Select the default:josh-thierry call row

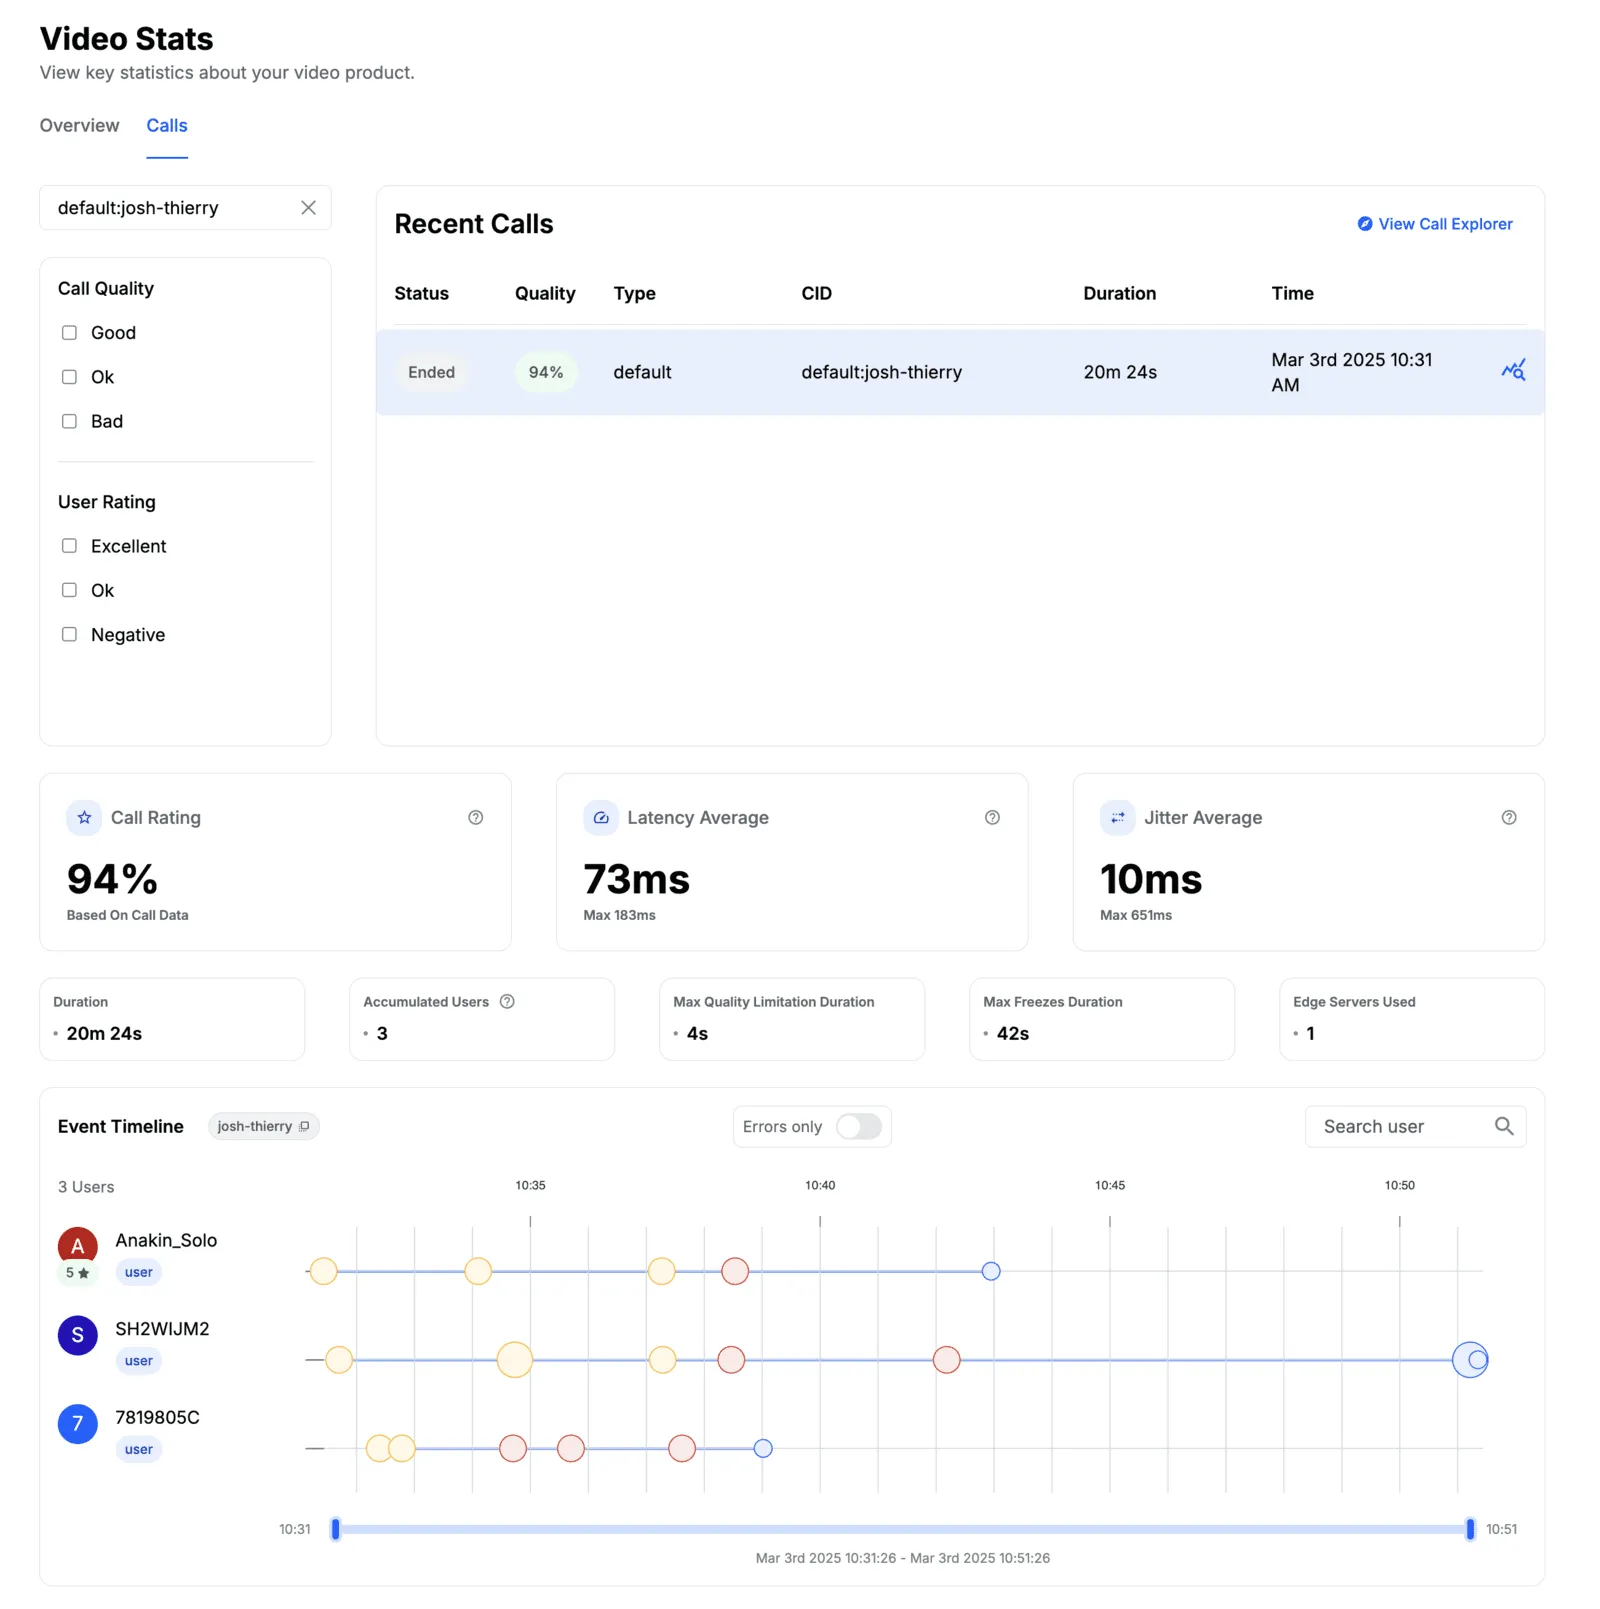coord(880,372)
